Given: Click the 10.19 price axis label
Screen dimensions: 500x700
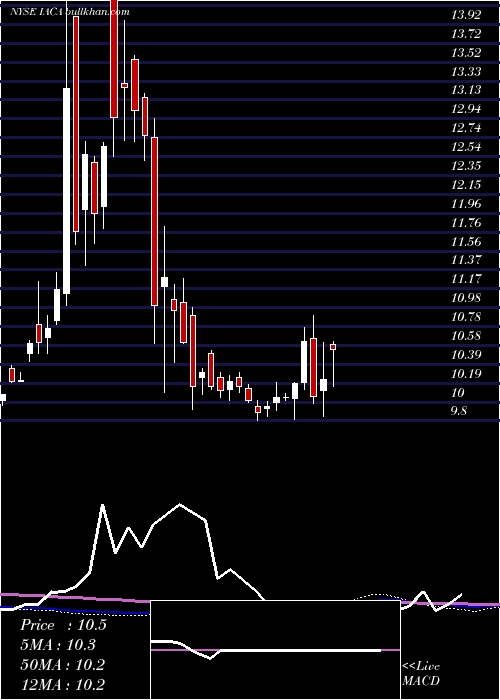Looking at the screenshot, I should [x=466, y=374].
